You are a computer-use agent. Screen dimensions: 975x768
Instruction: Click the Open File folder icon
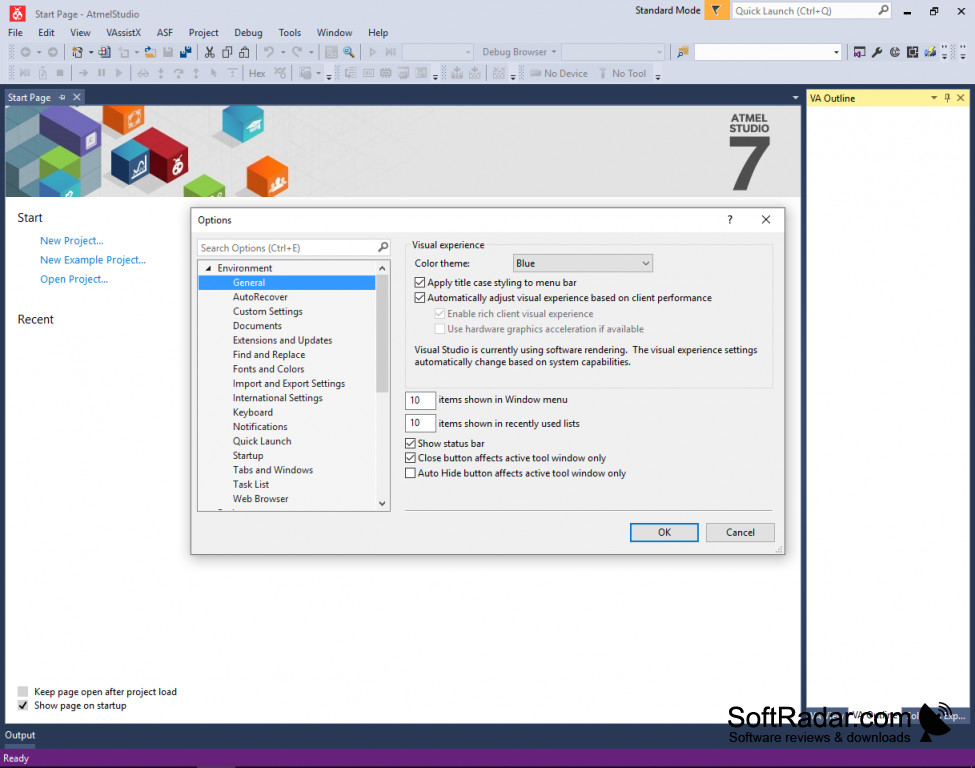tap(150, 52)
